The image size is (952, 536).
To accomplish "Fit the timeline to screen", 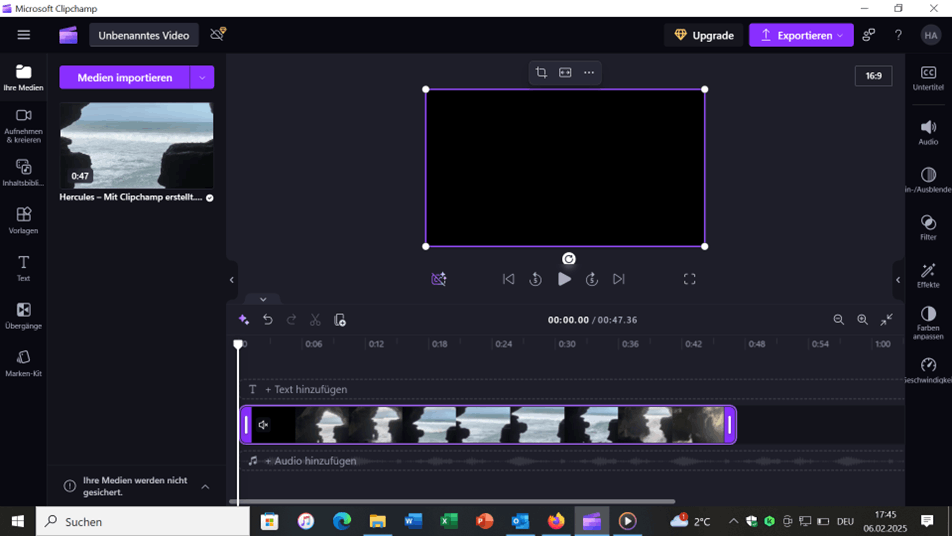I will (886, 320).
